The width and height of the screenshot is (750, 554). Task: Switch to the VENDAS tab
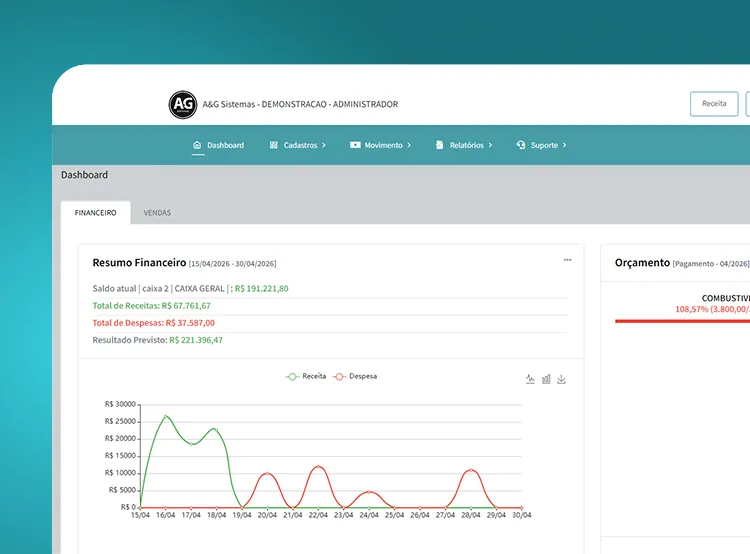pyautogui.click(x=157, y=212)
